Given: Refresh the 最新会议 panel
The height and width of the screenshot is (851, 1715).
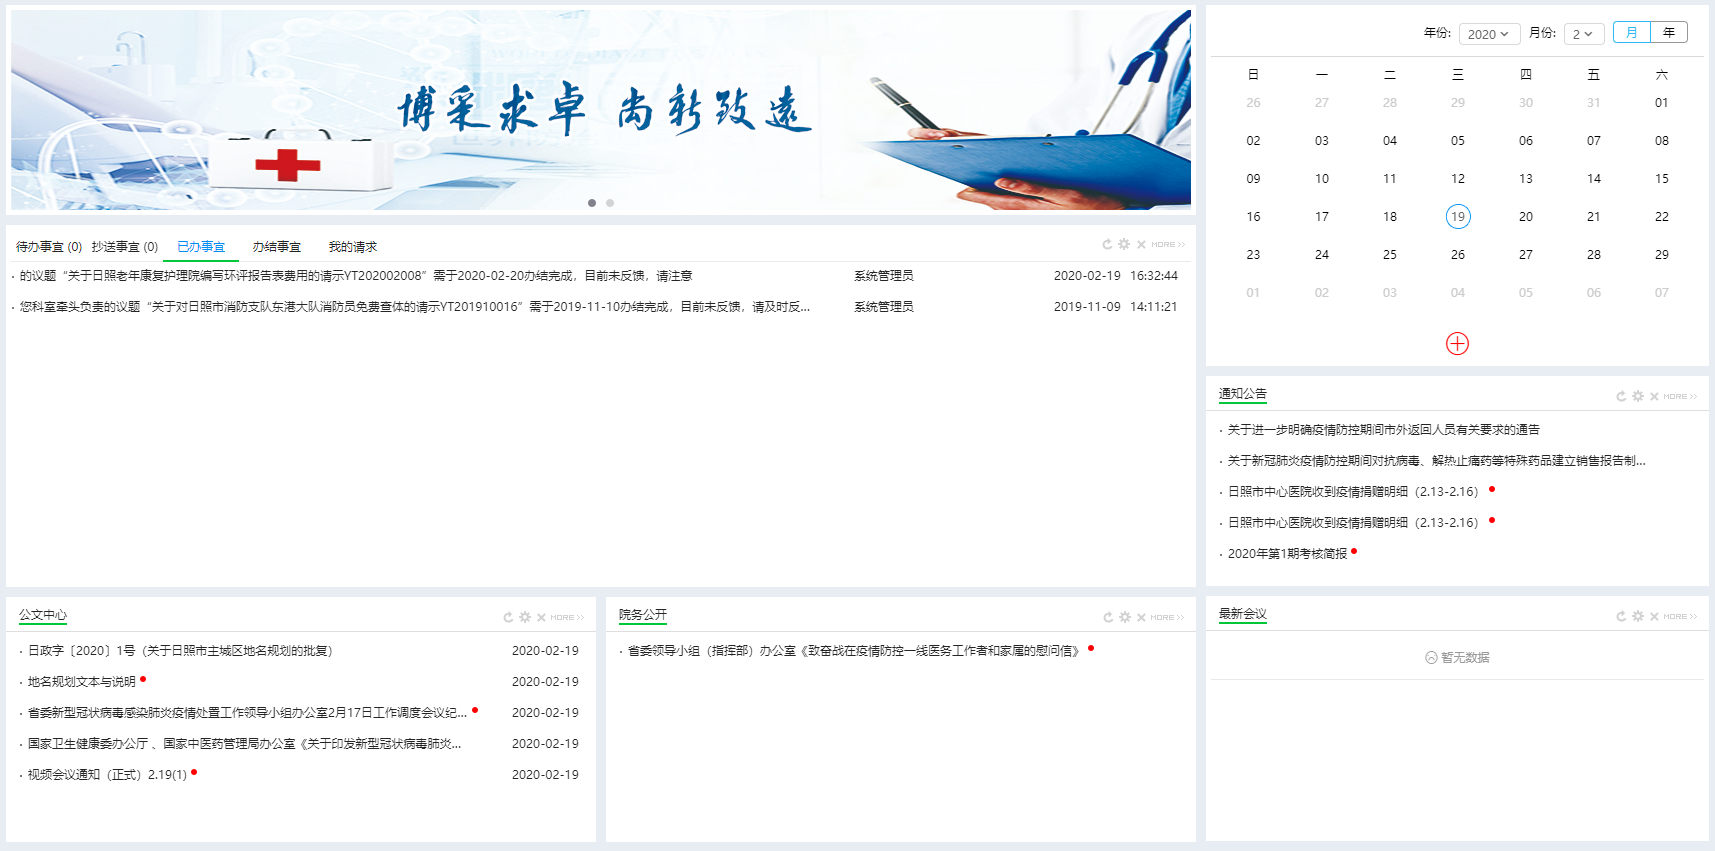Looking at the screenshot, I should coord(1621,617).
